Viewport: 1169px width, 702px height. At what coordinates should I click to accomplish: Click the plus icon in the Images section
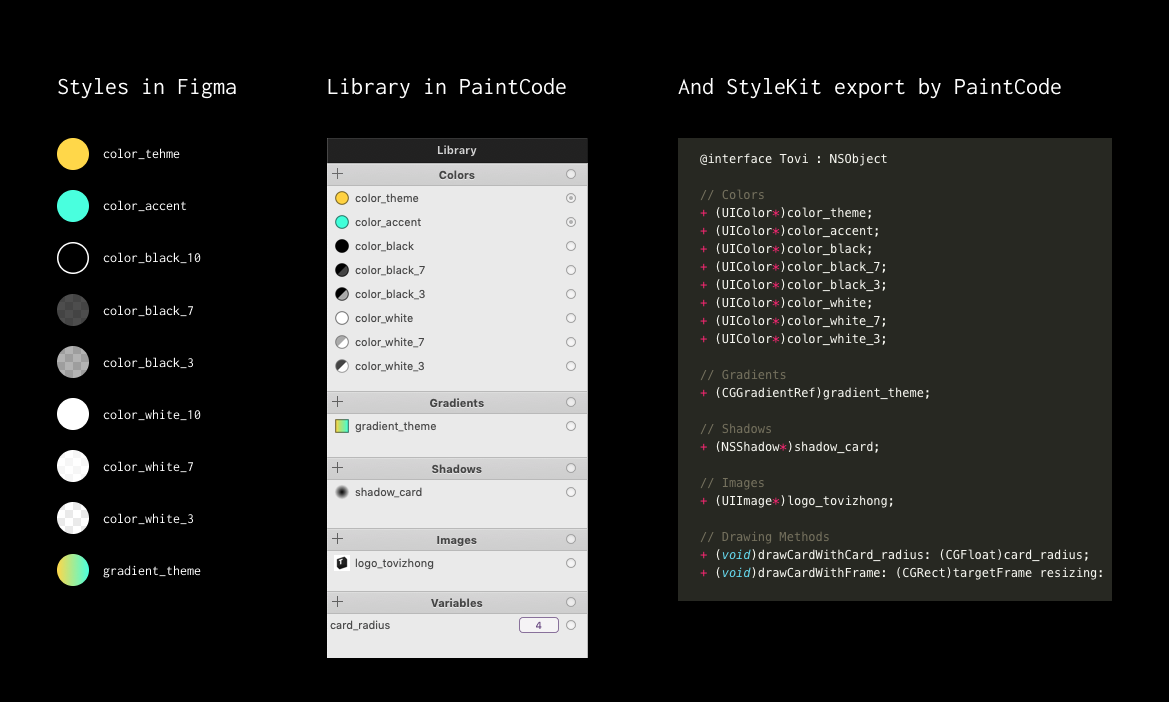336,539
